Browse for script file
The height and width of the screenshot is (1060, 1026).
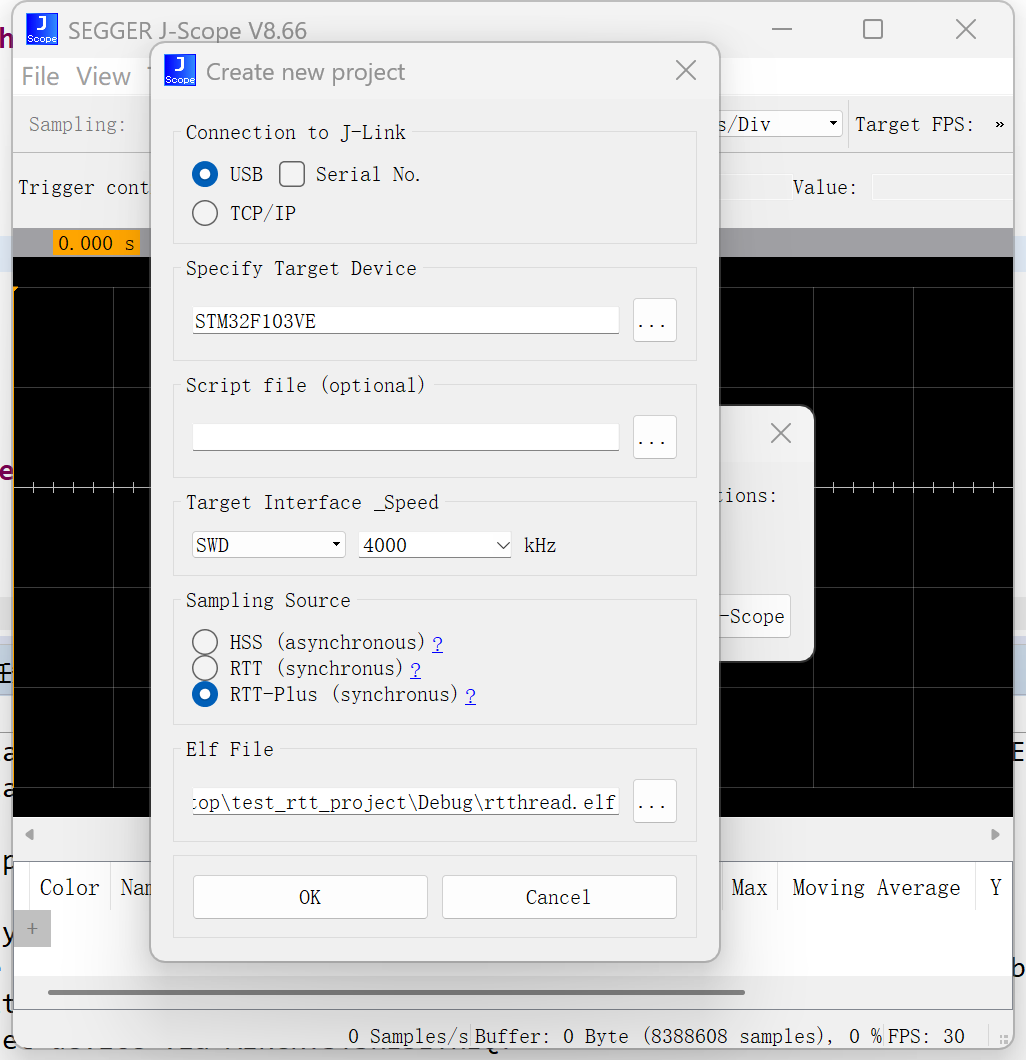(x=654, y=437)
